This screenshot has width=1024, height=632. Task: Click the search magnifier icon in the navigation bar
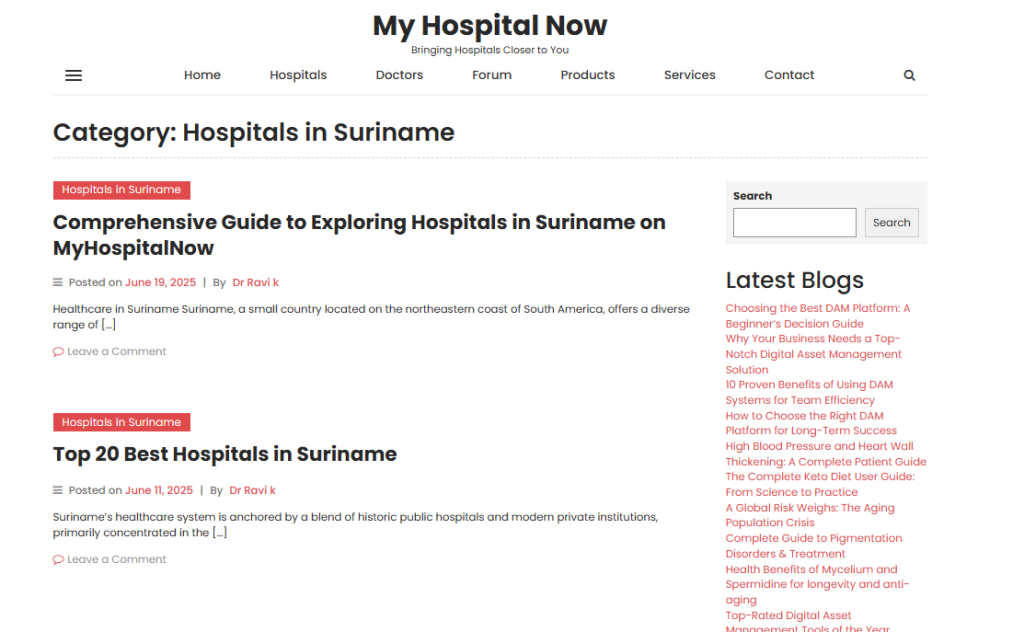coord(908,76)
